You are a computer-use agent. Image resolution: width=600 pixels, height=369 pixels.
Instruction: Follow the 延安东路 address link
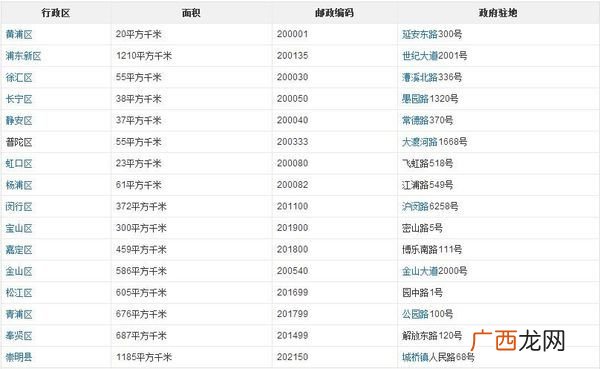[x=420, y=34]
